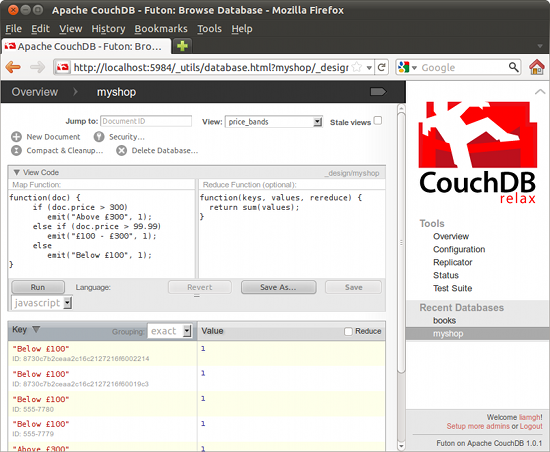Open the Grouping exact dropdown
Viewport: 550px width, 452px height.
tap(169, 331)
